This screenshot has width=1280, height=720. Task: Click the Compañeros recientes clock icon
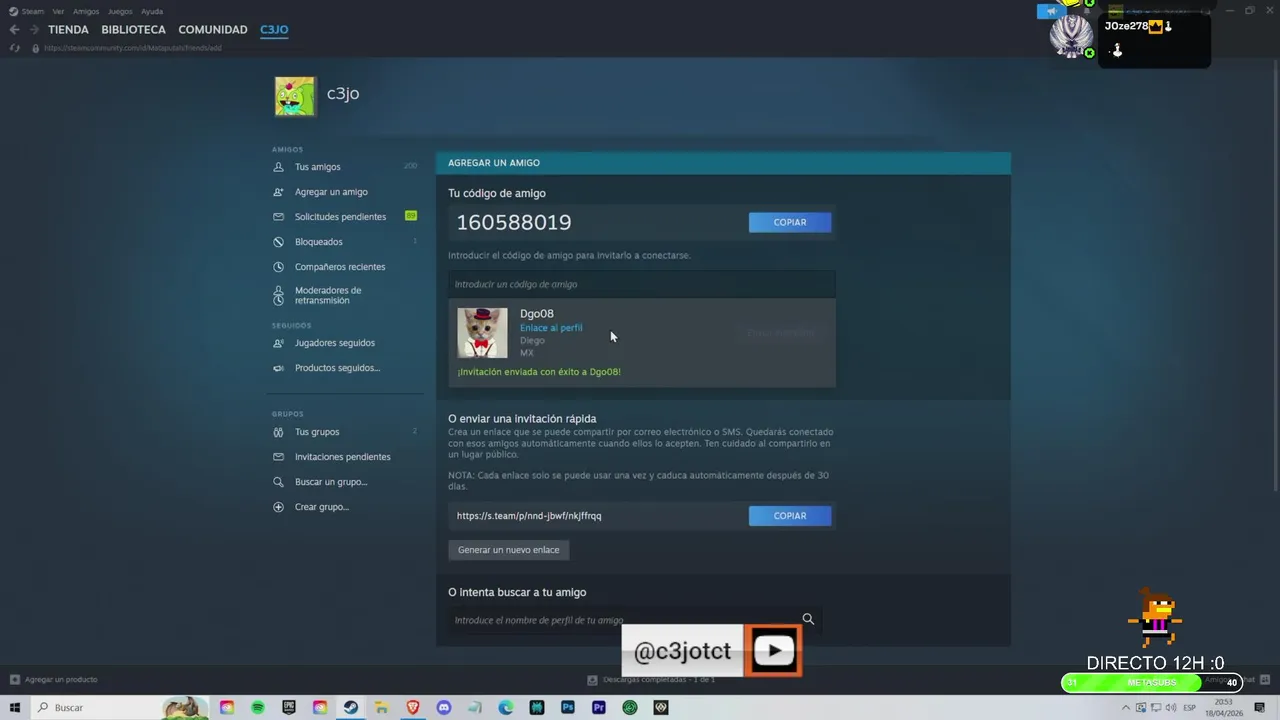click(x=278, y=267)
